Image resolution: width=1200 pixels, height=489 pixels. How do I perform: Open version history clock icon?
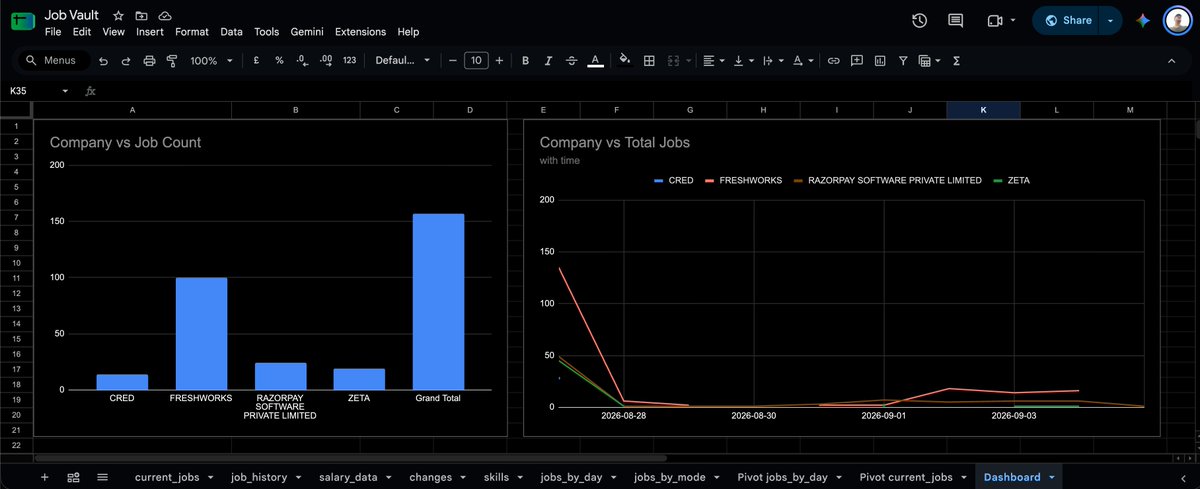tap(920, 20)
